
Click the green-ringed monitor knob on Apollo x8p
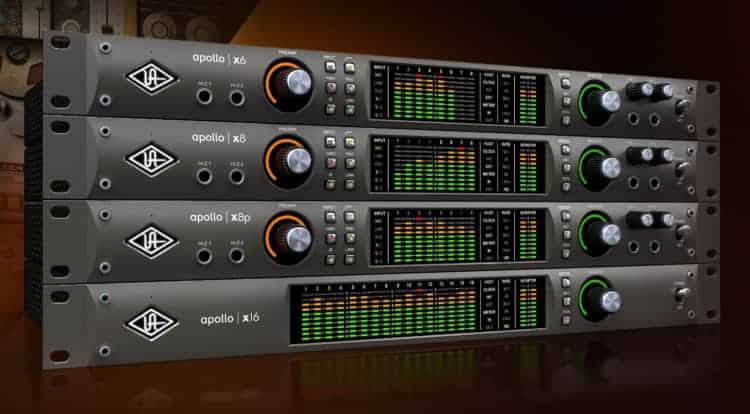click(x=600, y=233)
